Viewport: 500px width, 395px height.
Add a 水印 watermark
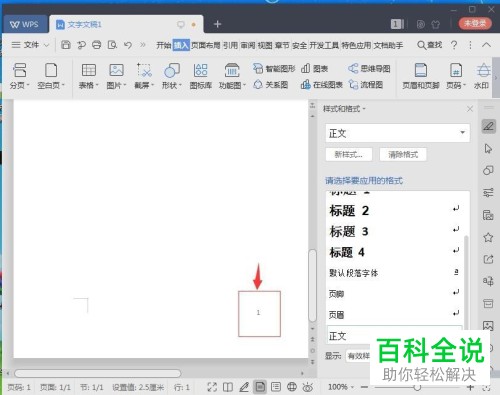(x=482, y=76)
